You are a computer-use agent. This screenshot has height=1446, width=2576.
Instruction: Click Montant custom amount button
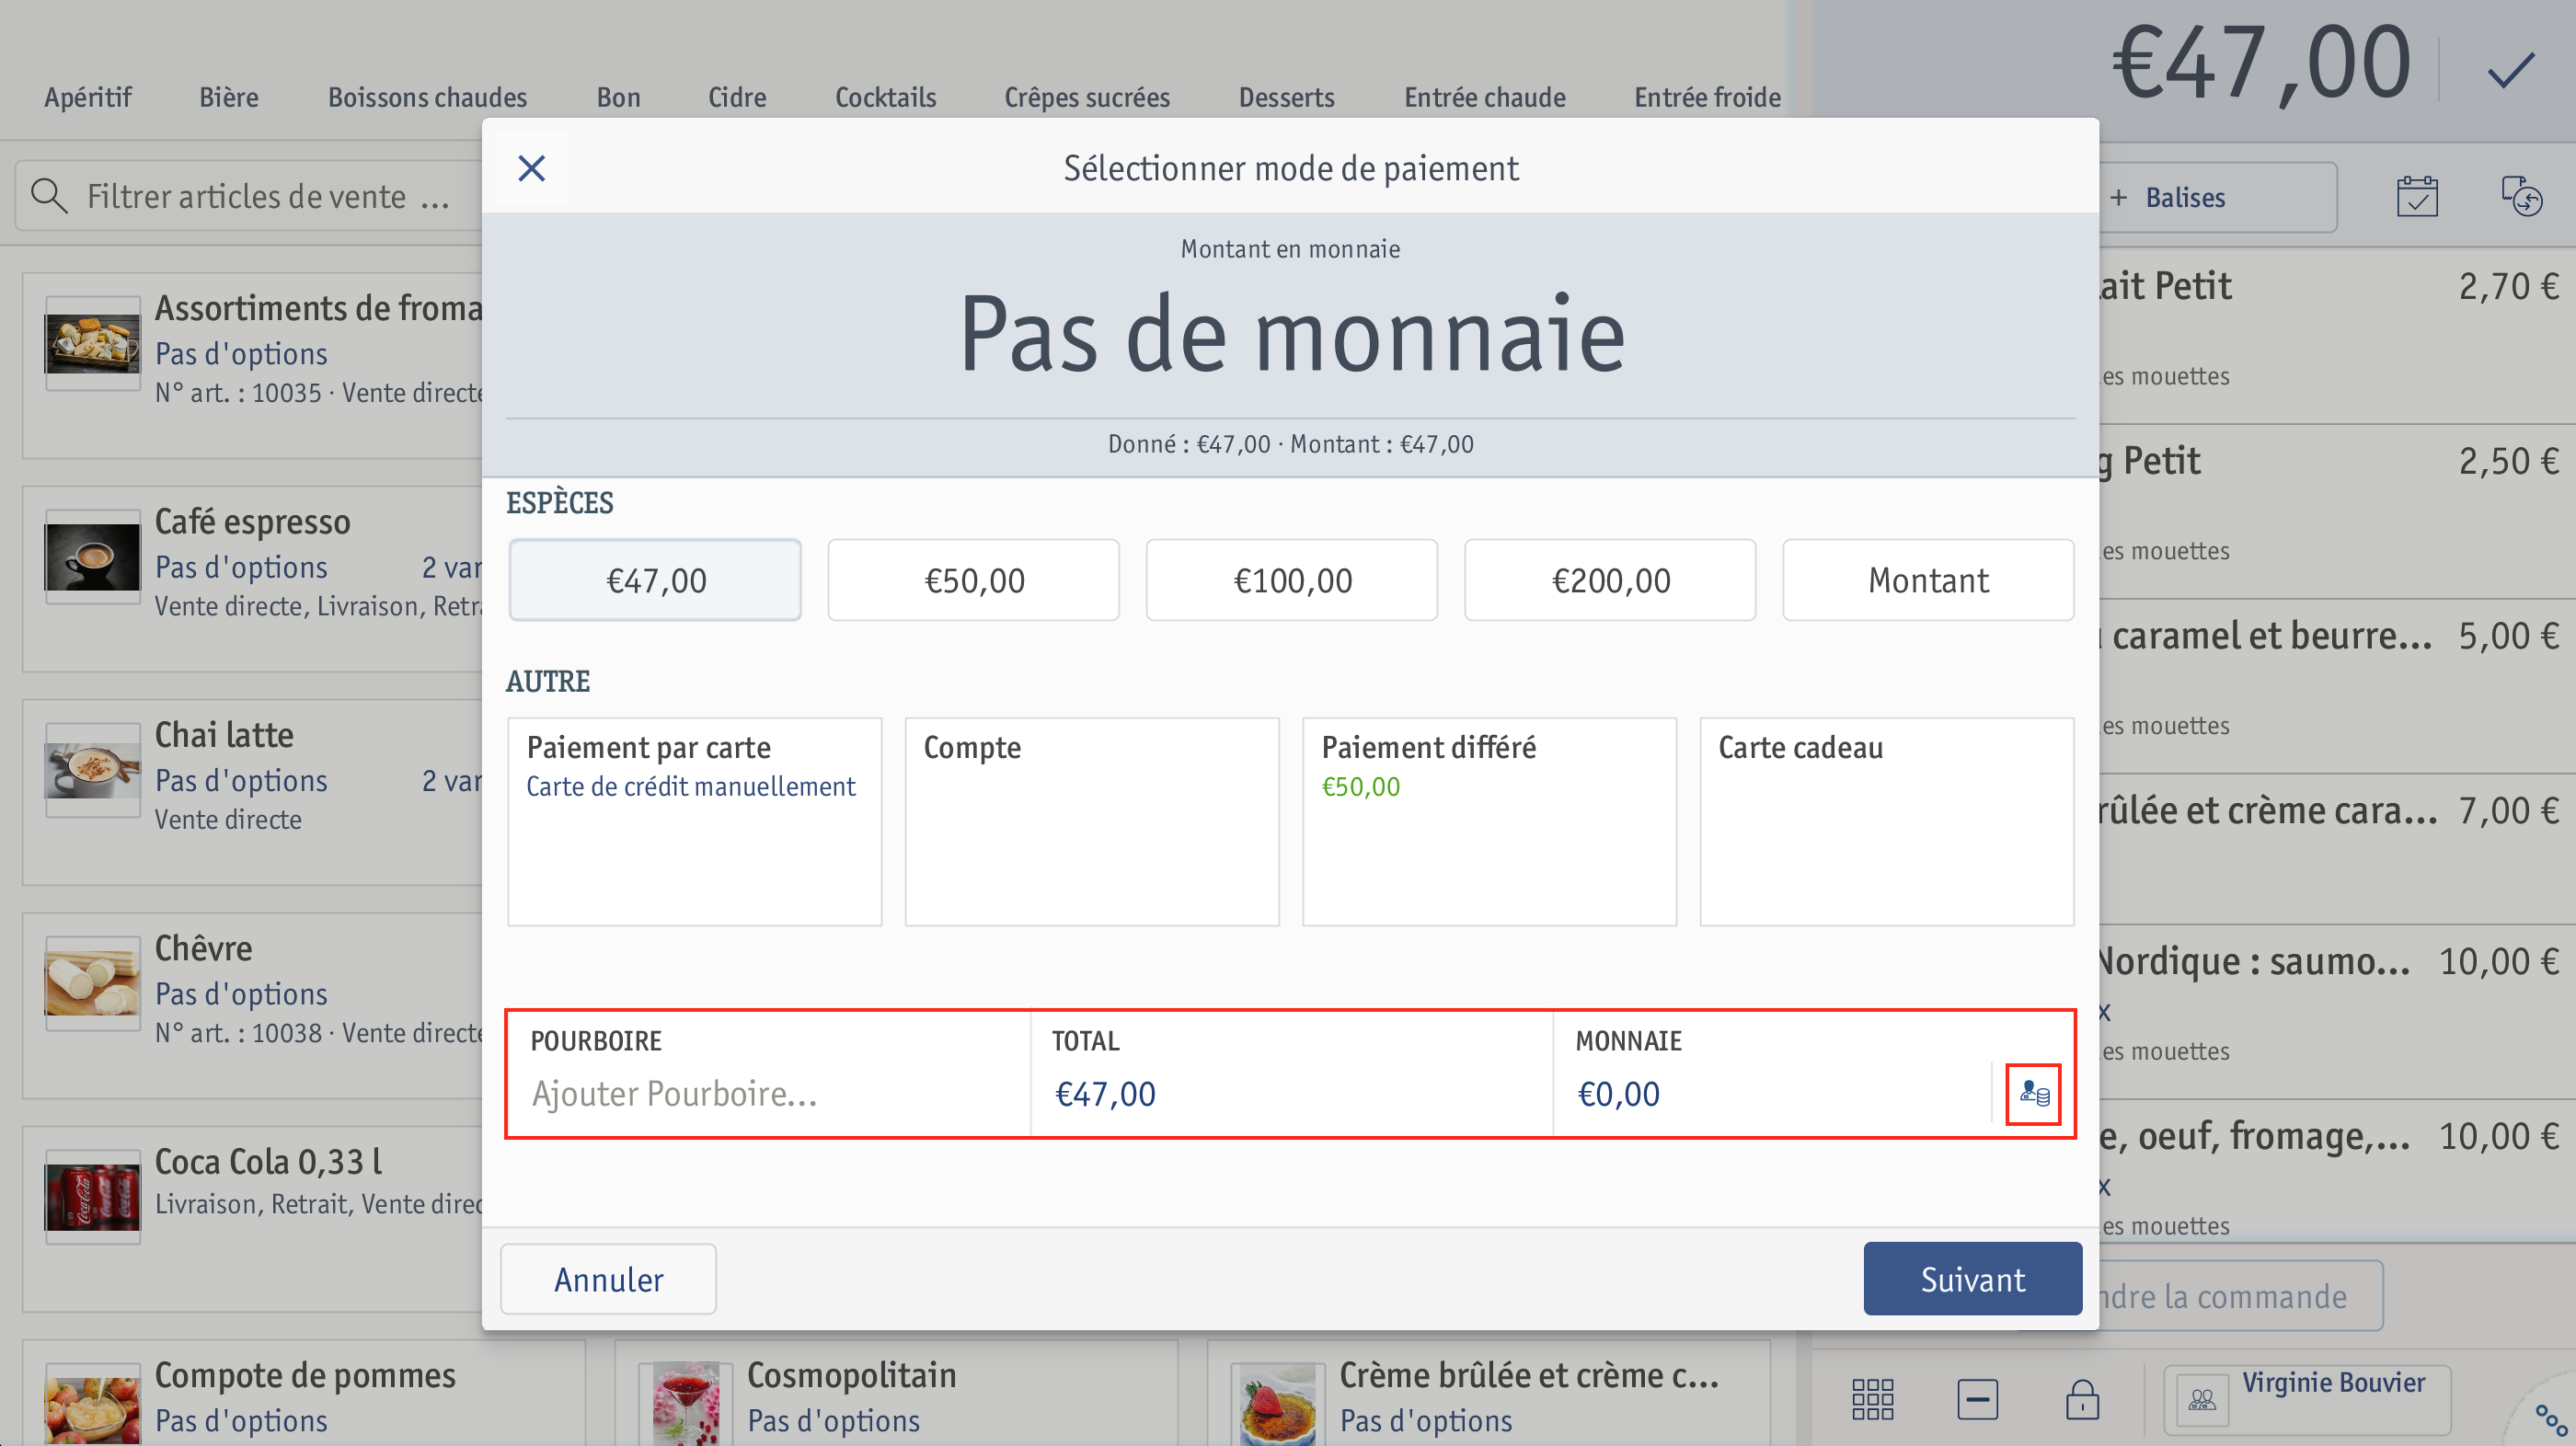tap(1928, 580)
